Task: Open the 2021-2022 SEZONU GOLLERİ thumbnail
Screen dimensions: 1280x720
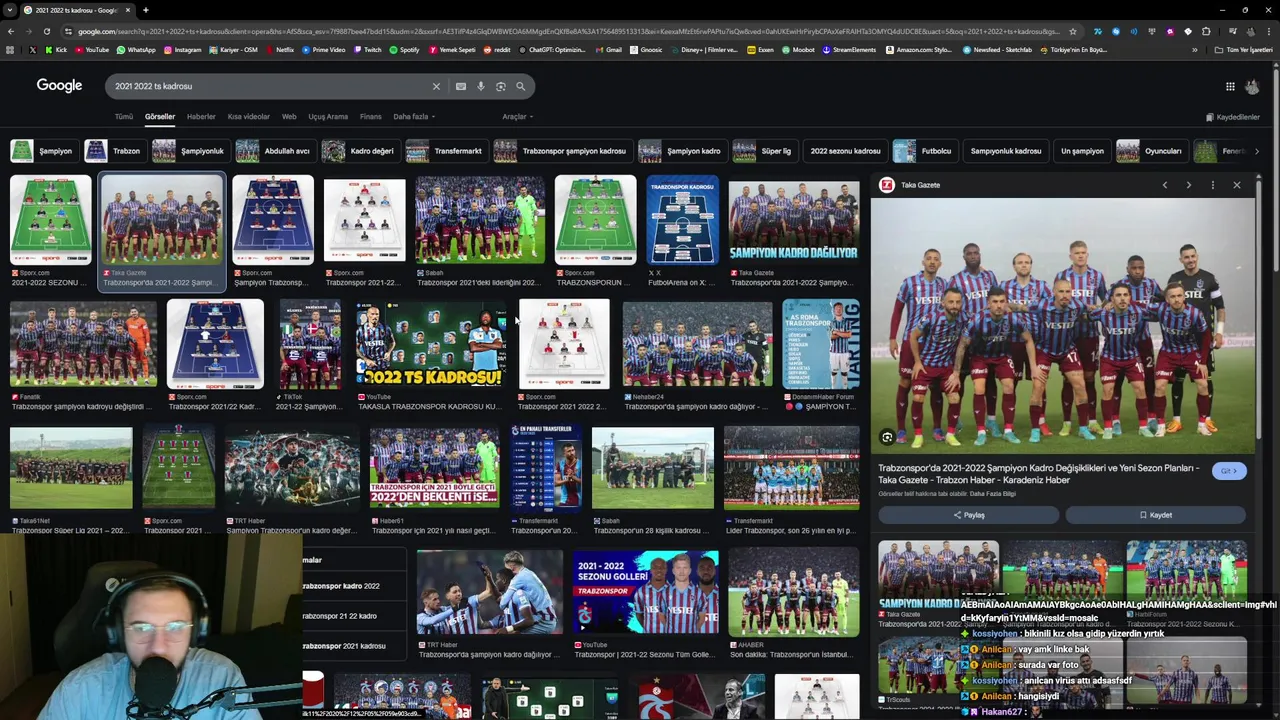Action: [x=645, y=592]
